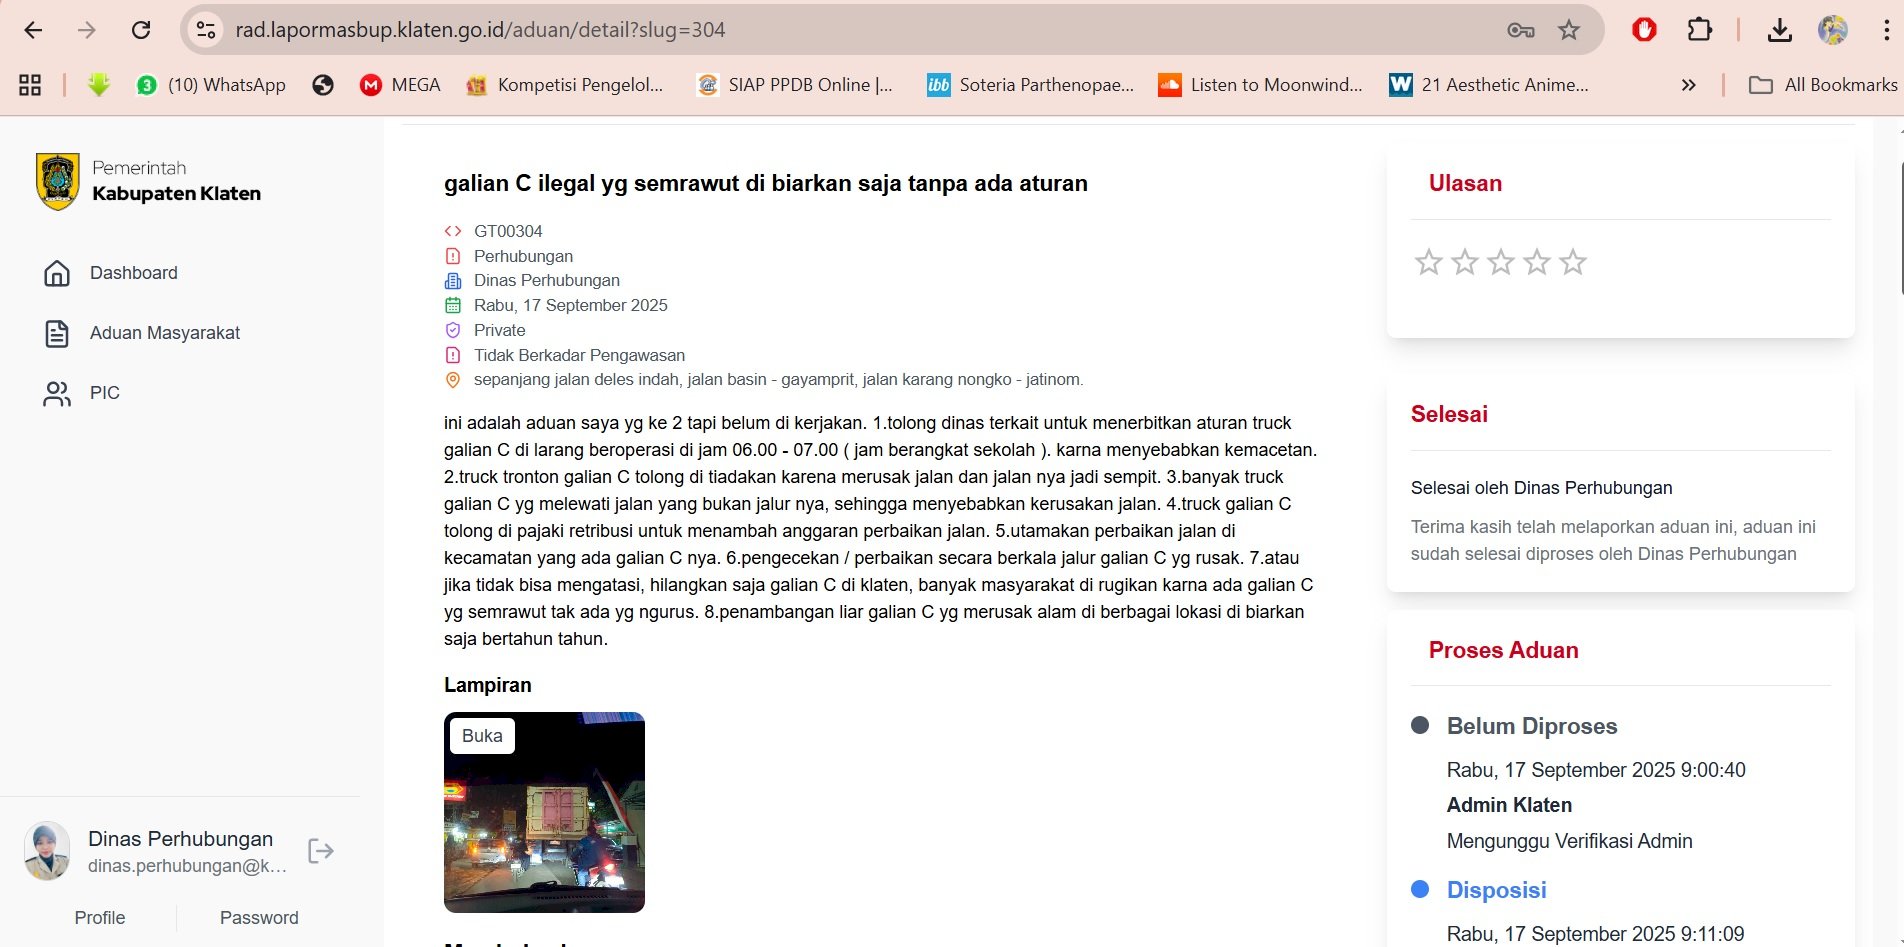Open the apps grid in bookmarks bar
Image resolution: width=1904 pixels, height=947 pixels.
[x=30, y=85]
